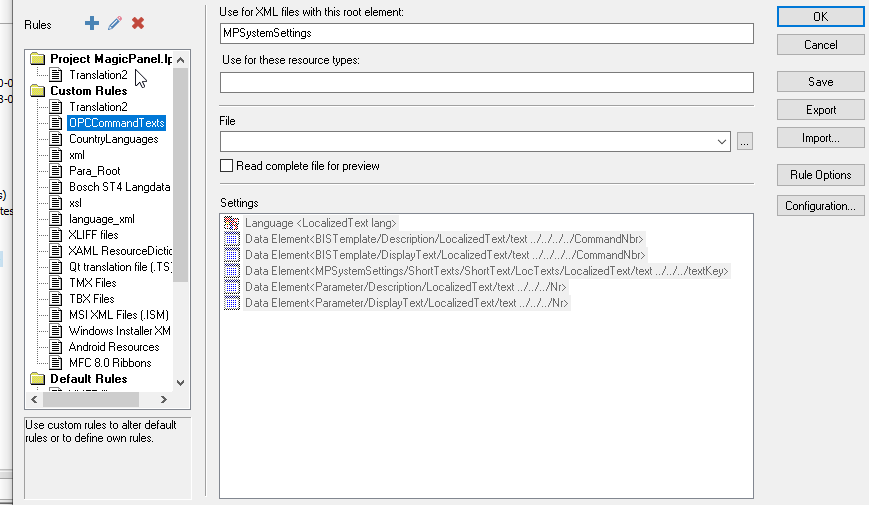The width and height of the screenshot is (869, 505).
Task: Open the File dropdown list
Action: (x=722, y=142)
